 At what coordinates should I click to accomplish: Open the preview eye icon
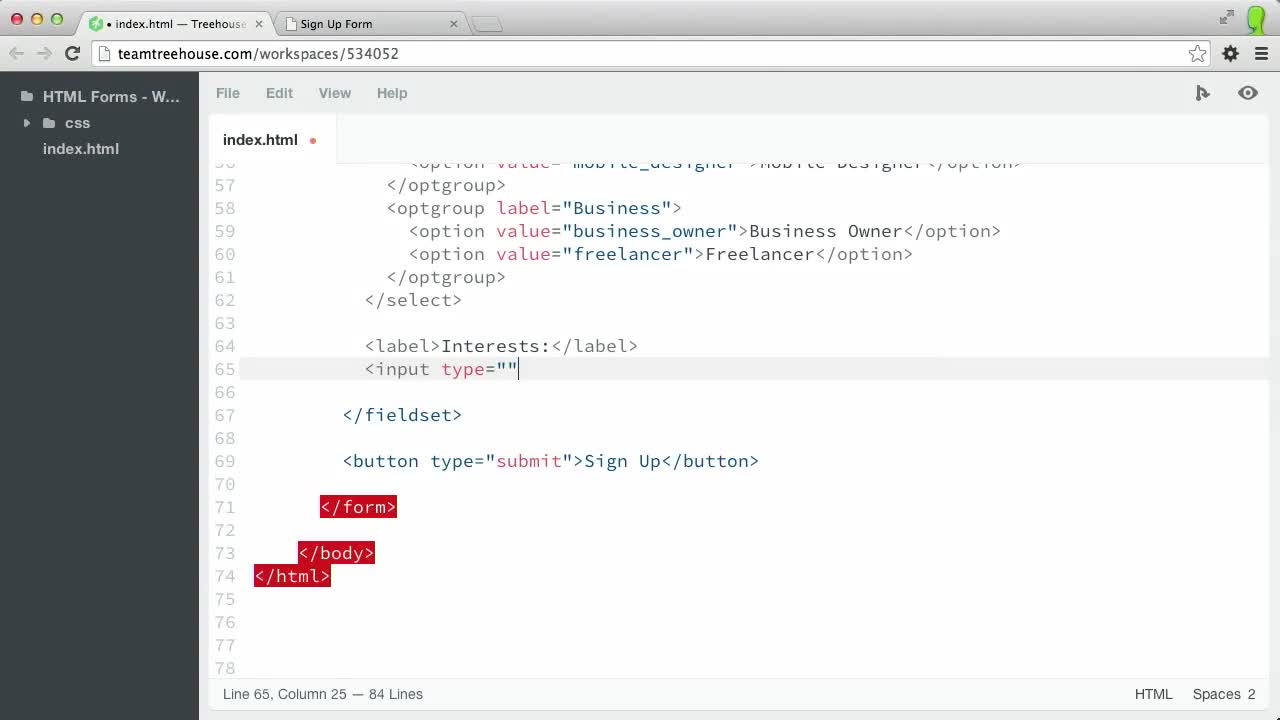point(1247,93)
